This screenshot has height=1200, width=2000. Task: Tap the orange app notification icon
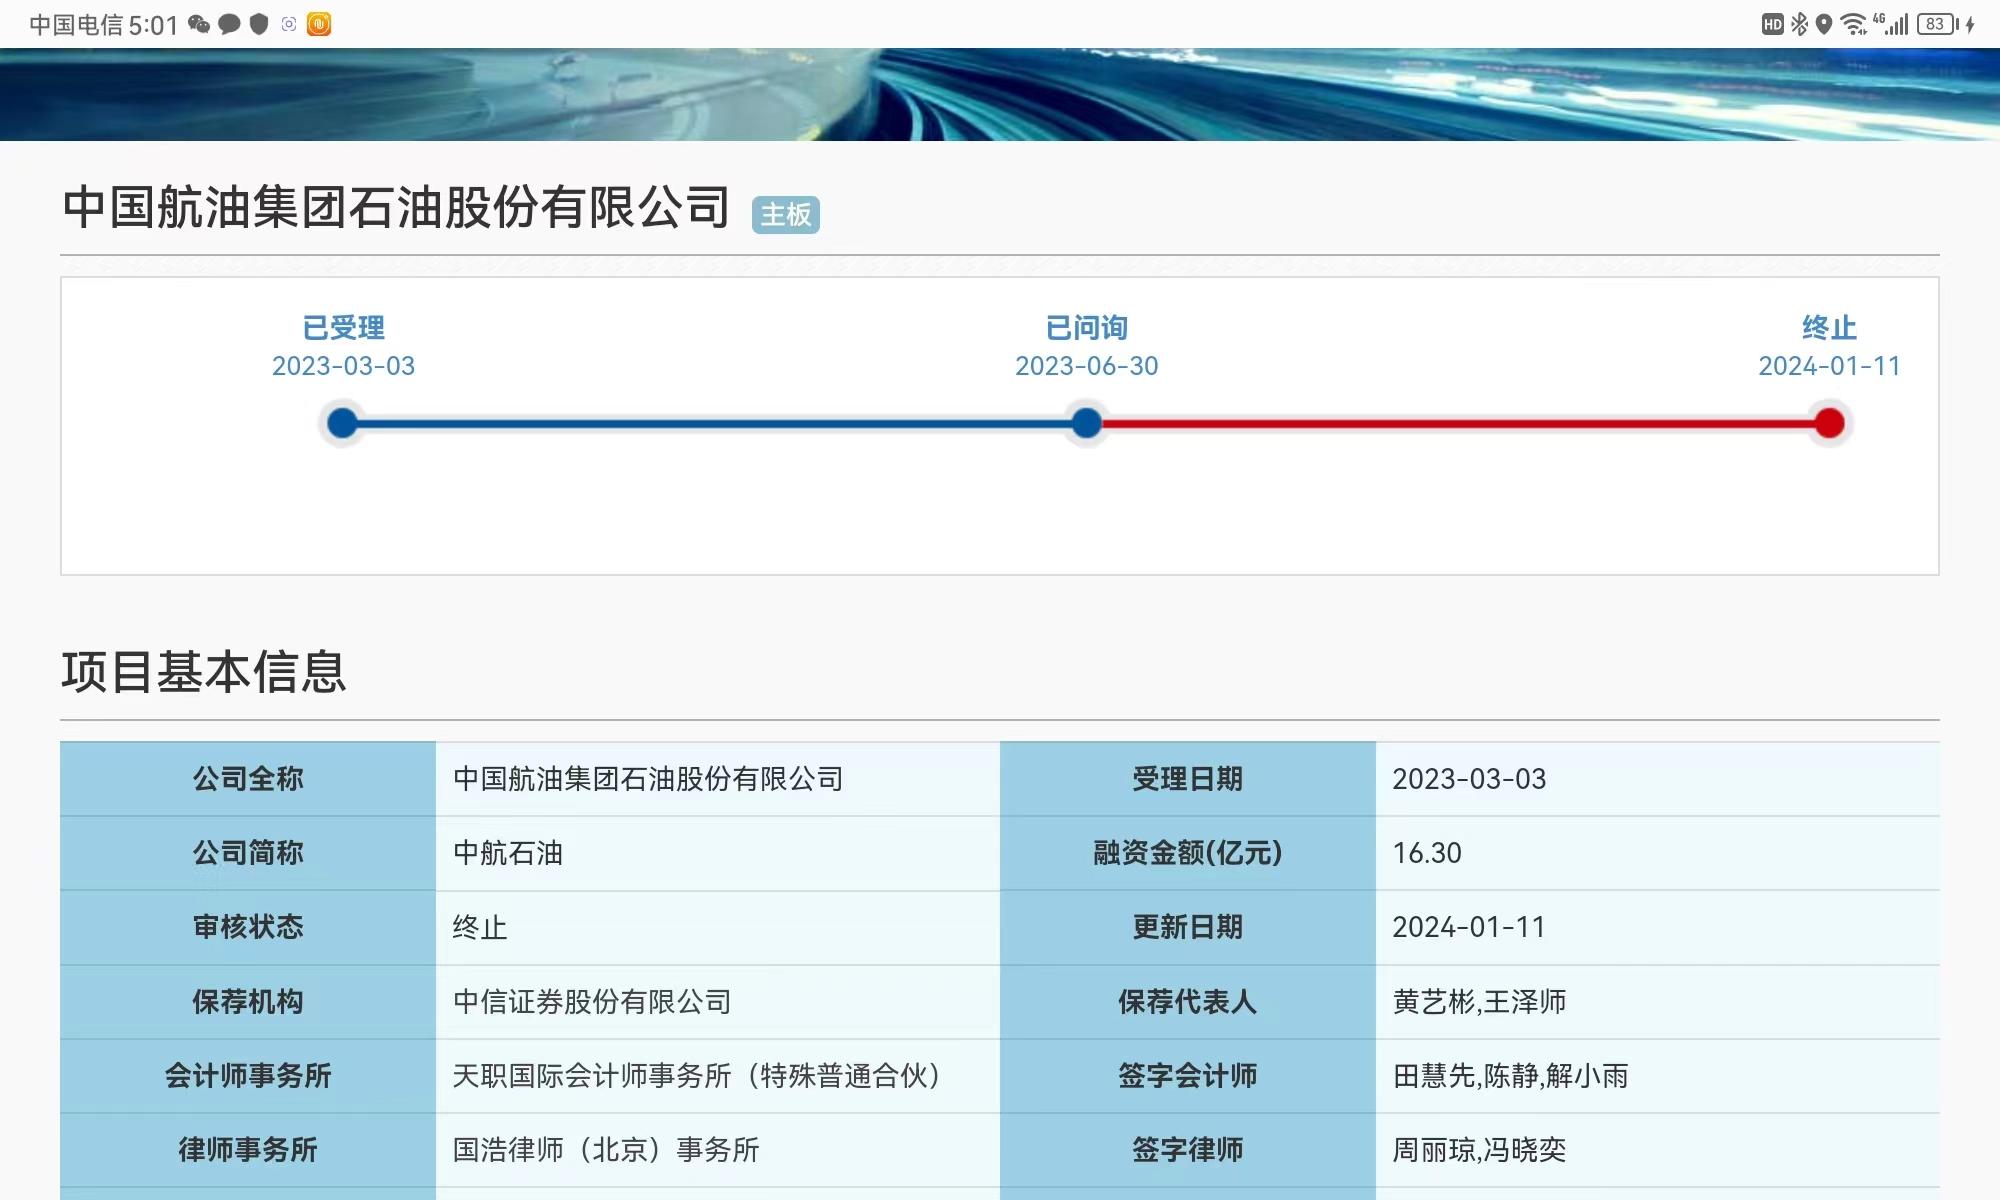[x=319, y=24]
